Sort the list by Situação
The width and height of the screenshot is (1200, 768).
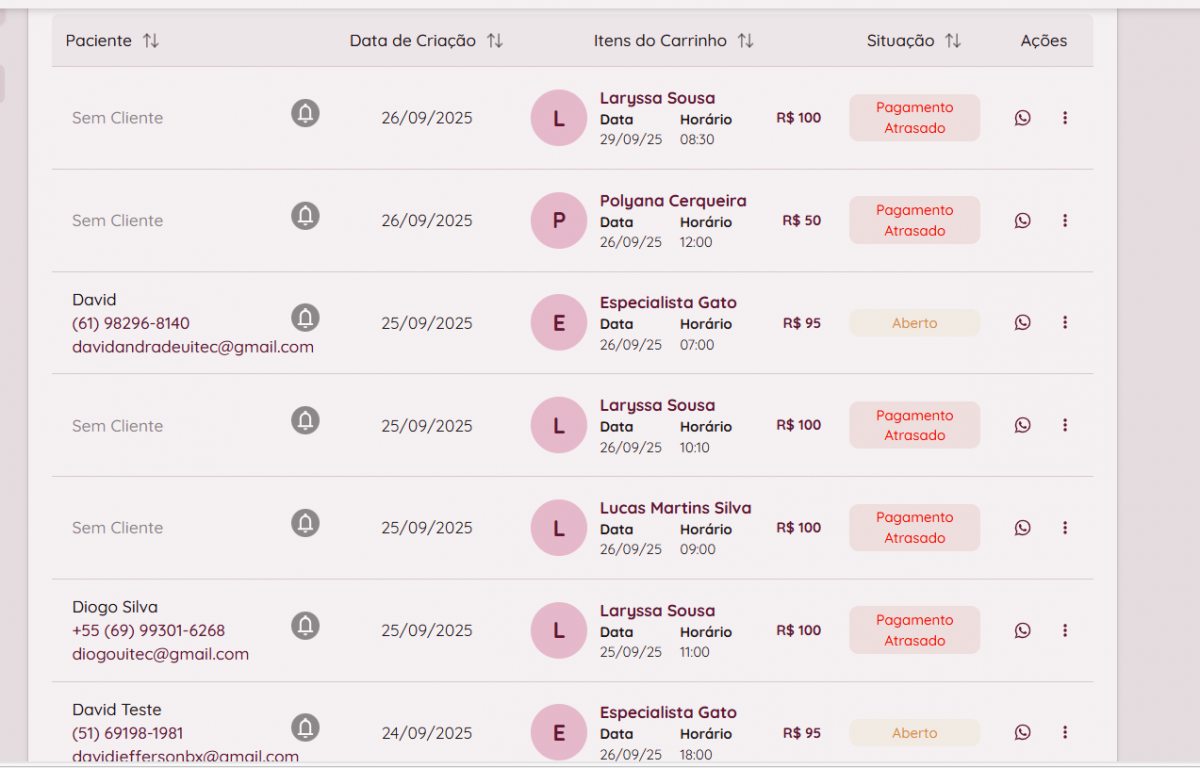click(x=953, y=41)
